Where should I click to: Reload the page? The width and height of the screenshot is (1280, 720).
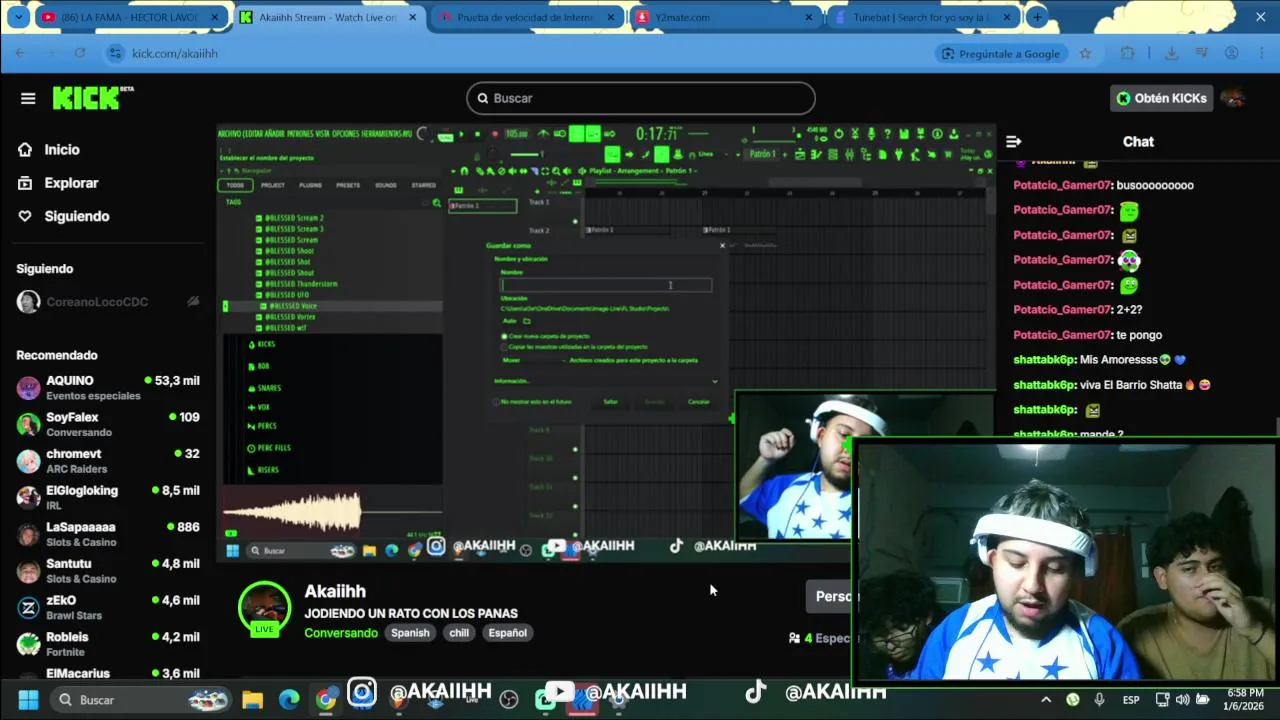80,53
